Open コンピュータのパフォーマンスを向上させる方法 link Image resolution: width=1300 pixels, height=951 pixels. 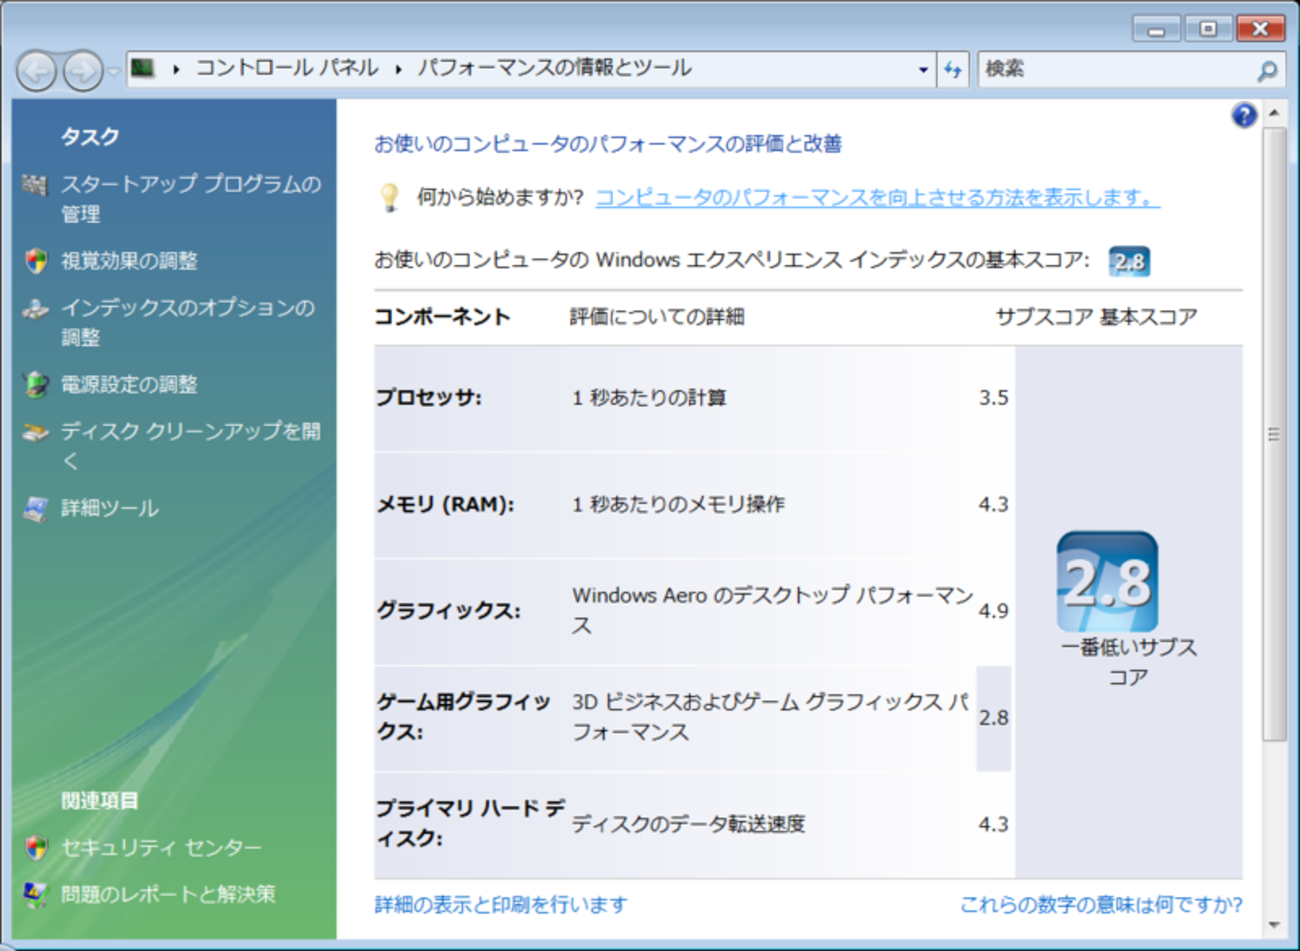click(877, 198)
